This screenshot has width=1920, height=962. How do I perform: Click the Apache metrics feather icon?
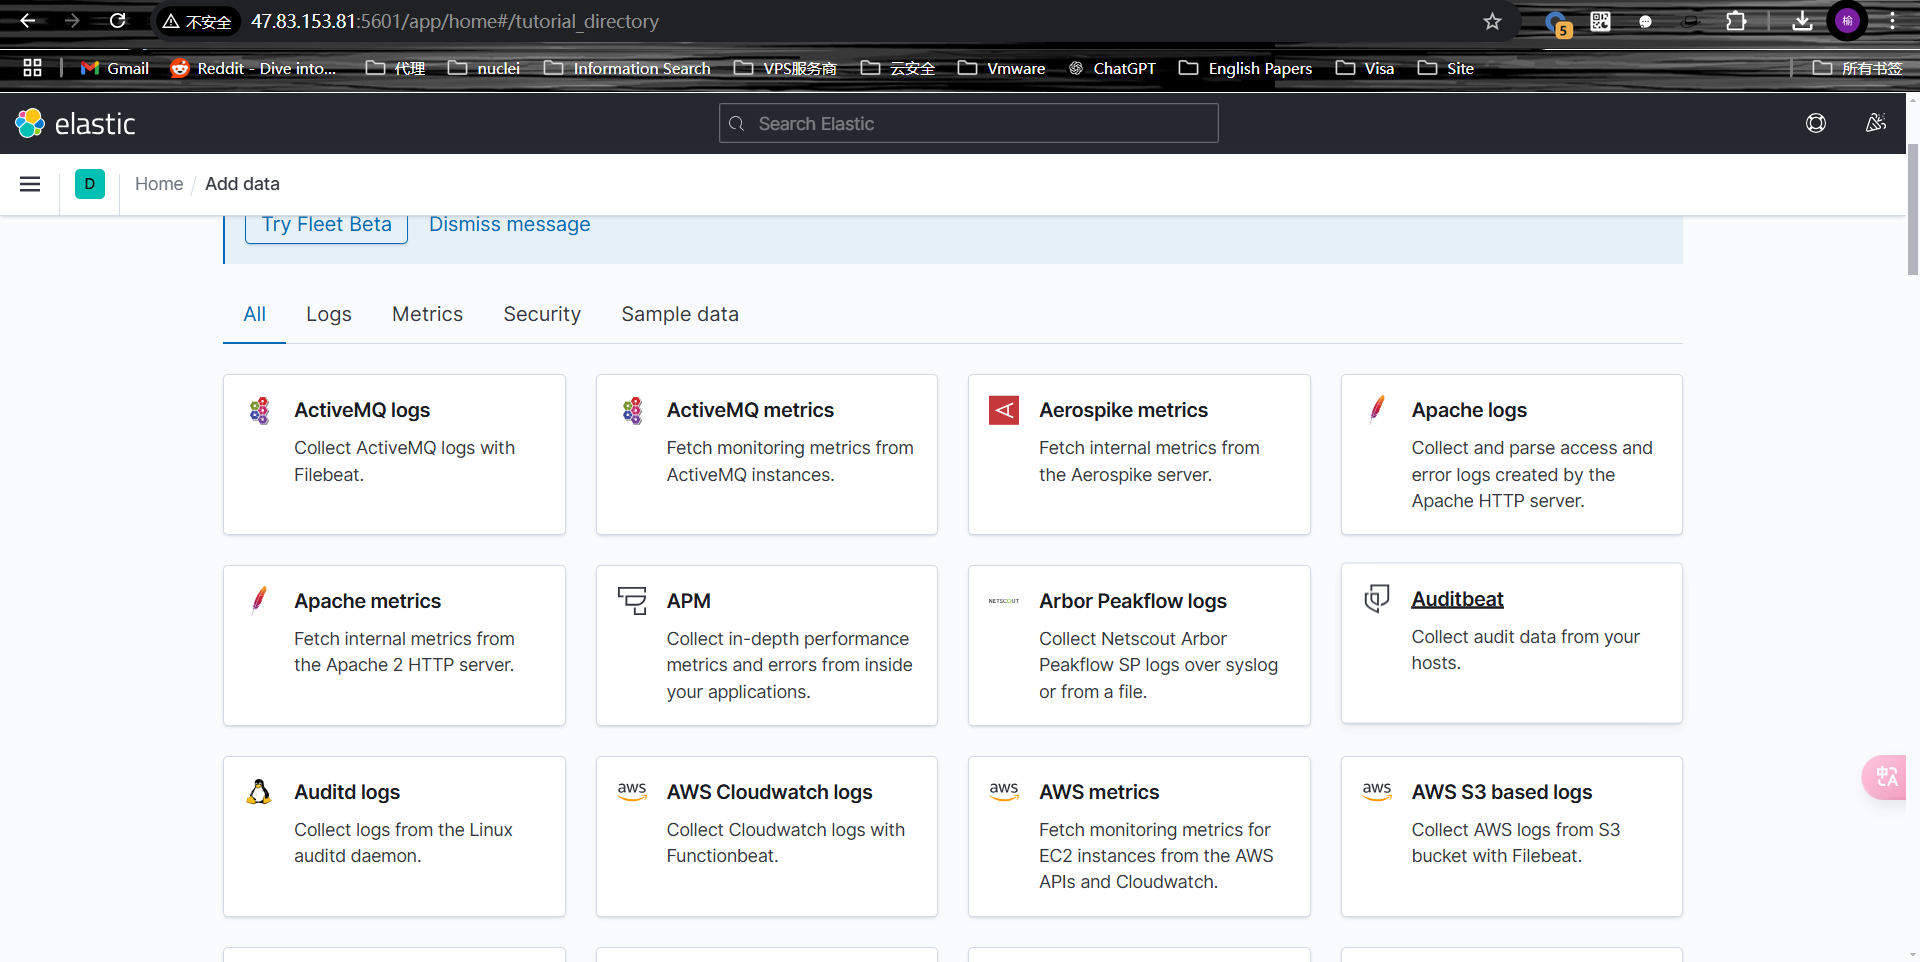[x=259, y=600]
